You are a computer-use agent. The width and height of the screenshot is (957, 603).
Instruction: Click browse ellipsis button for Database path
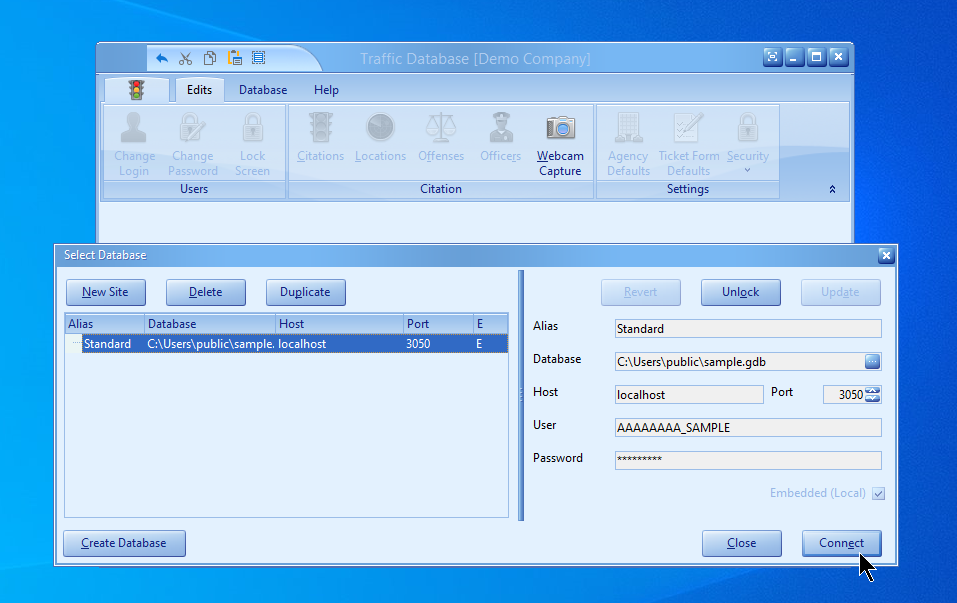(x=872, y=362)
